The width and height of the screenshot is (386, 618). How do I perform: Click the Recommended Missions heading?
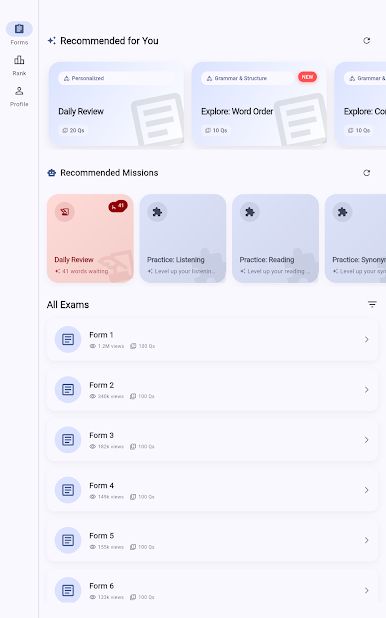point(109,173)
